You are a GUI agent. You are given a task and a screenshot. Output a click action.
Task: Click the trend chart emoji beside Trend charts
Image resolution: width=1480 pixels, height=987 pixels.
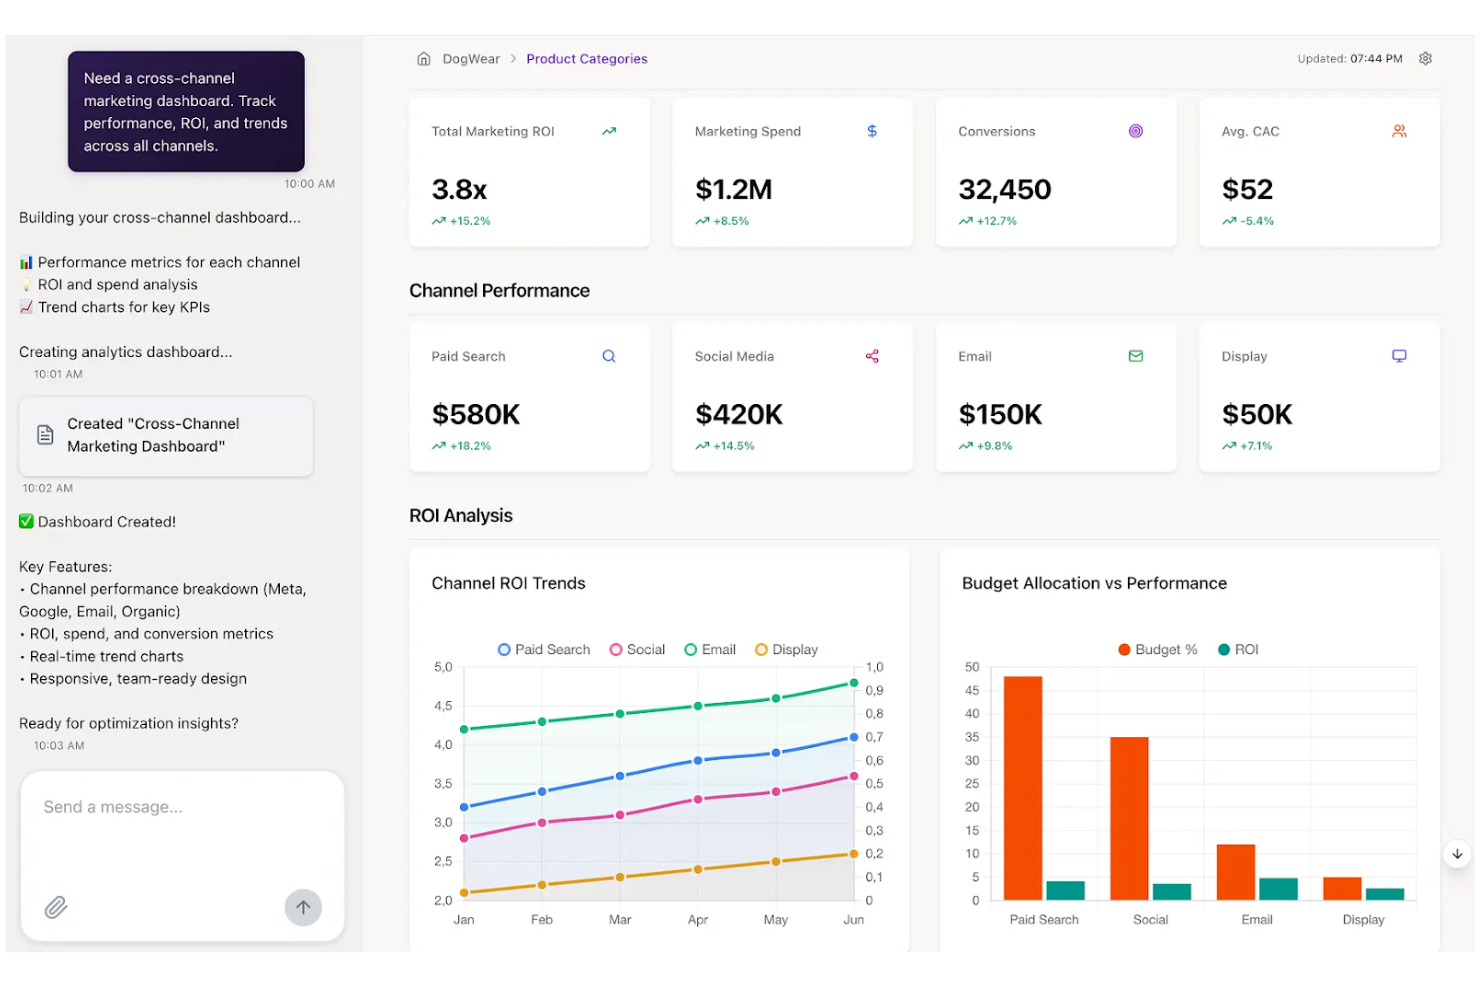tap(26, 307)
